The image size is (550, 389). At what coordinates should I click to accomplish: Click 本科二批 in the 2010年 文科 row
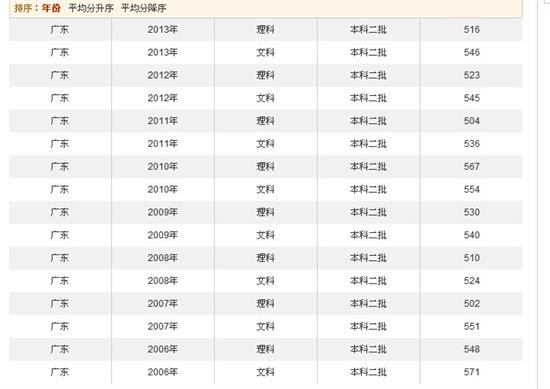point(368,189)
